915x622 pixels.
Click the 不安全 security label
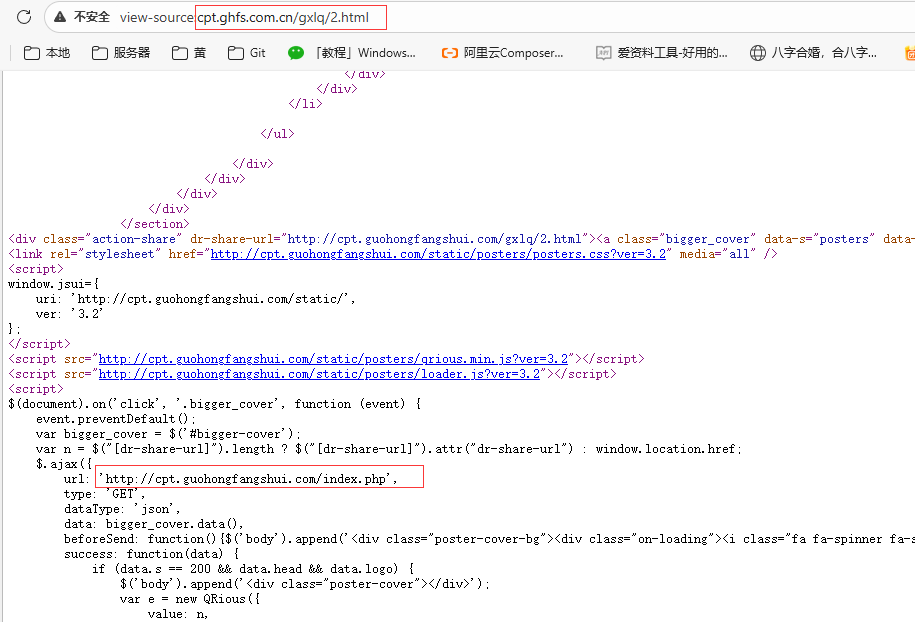click(x=92, y=17)
